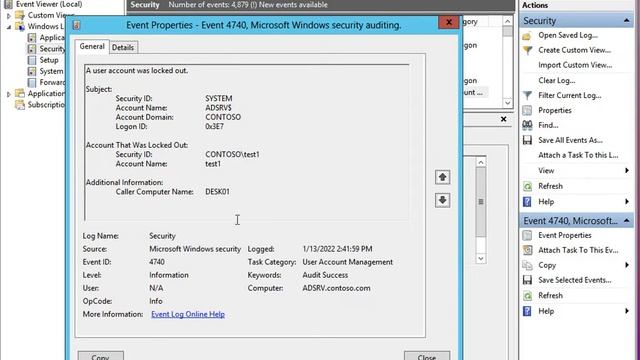Click the Properties icon under Security actions

pos(527,111)
